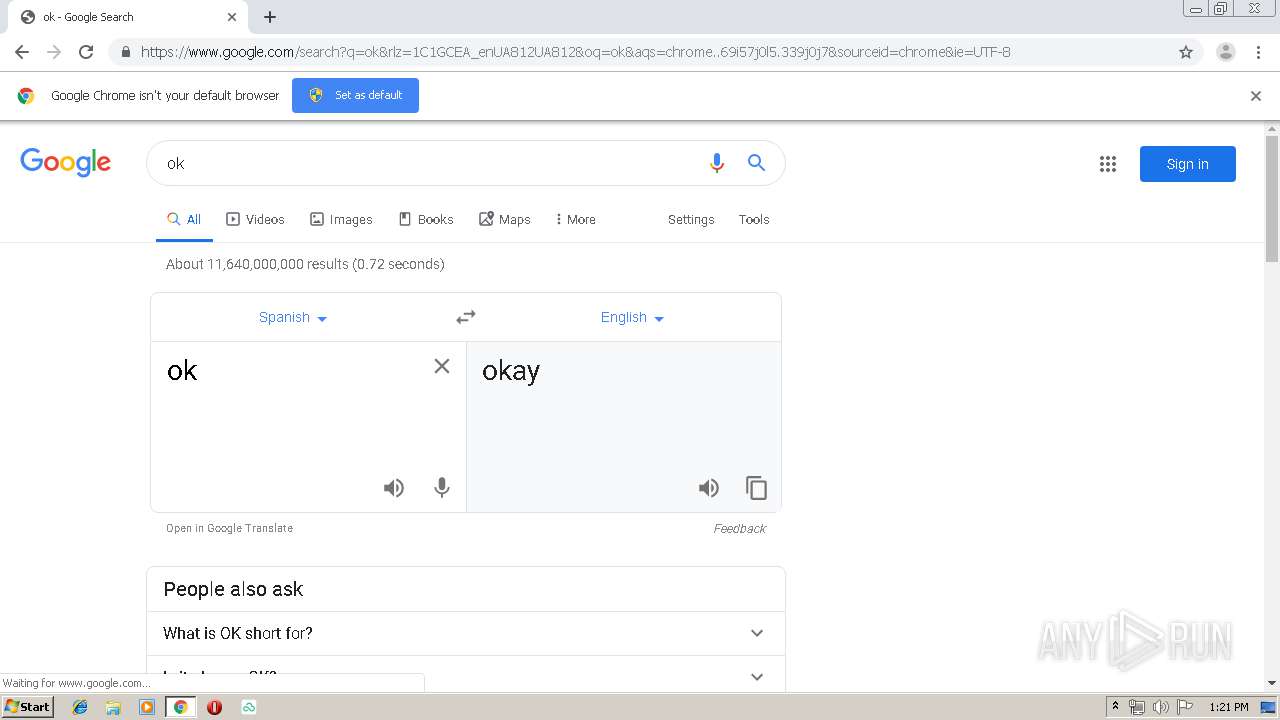Start voice search with the microphone icon
Screen dimensions: 1280x720
click(716, 163)
